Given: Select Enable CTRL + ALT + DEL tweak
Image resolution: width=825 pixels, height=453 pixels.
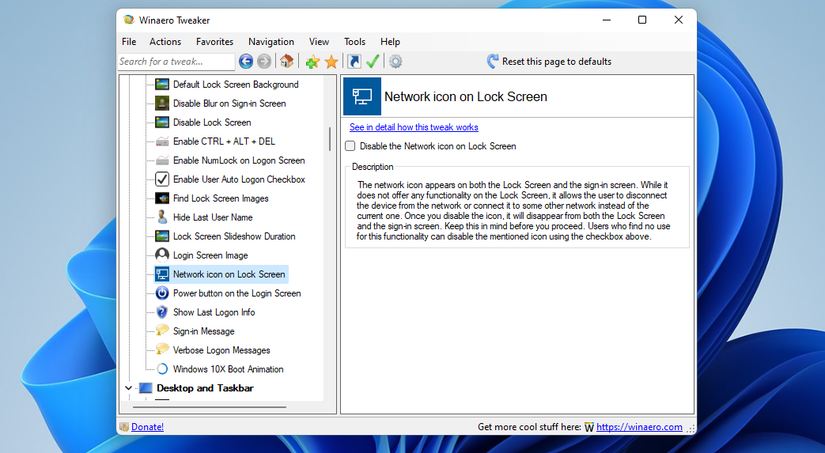Looking at the screenshot, I should point(224,141).
